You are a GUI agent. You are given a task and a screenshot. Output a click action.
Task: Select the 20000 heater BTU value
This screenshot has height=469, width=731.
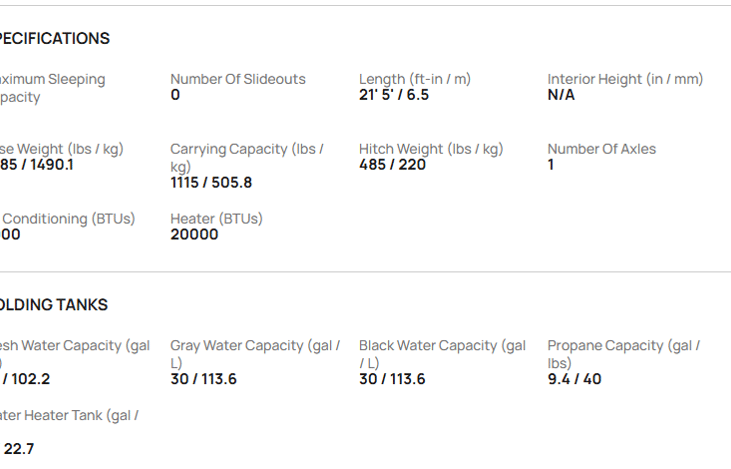coord(194,235)
